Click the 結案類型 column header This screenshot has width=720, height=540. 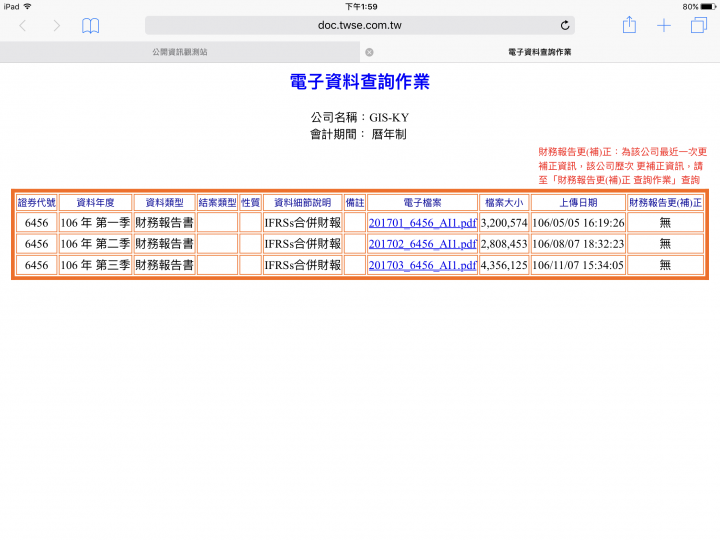click(217, 202)
